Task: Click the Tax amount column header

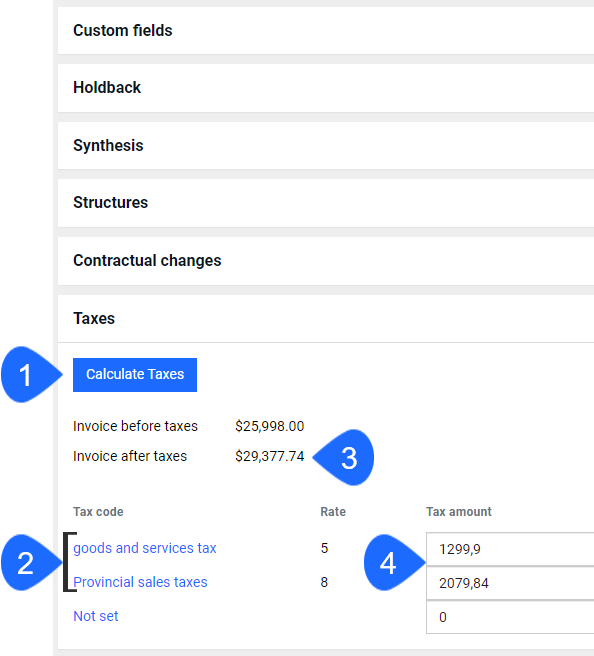Action: pos(458,512)
